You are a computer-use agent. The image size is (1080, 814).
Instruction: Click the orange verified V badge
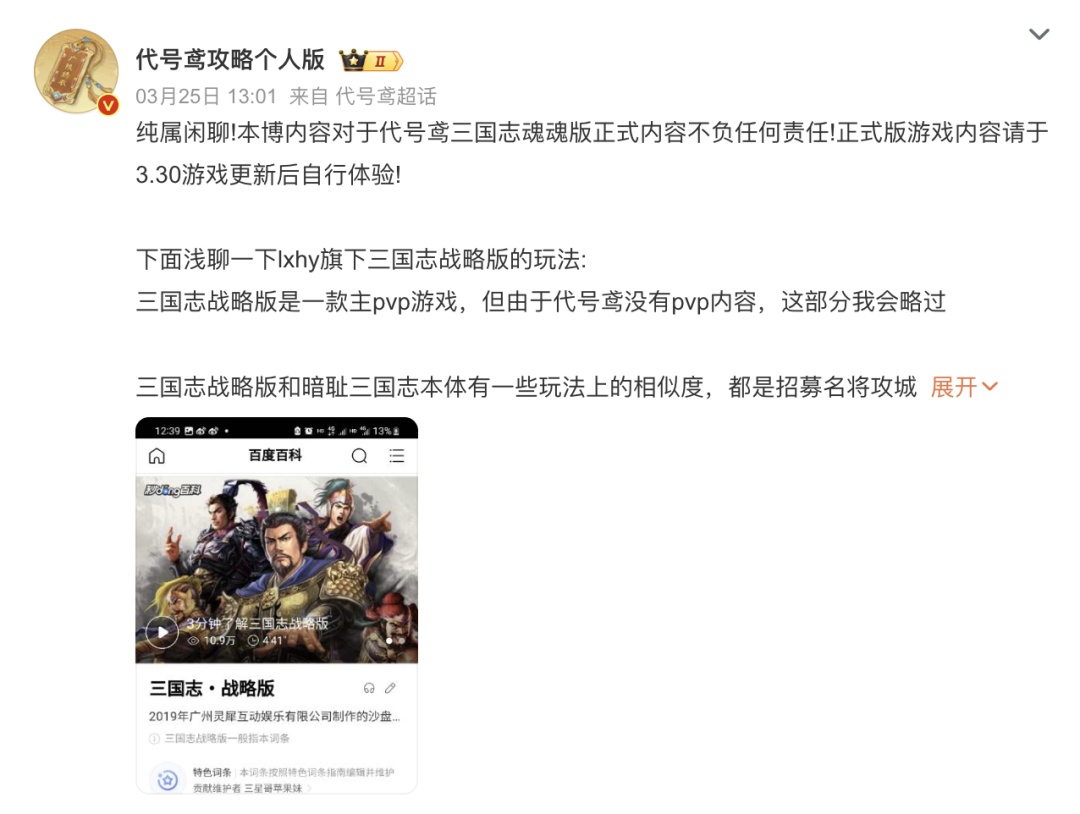coord(108,105)
